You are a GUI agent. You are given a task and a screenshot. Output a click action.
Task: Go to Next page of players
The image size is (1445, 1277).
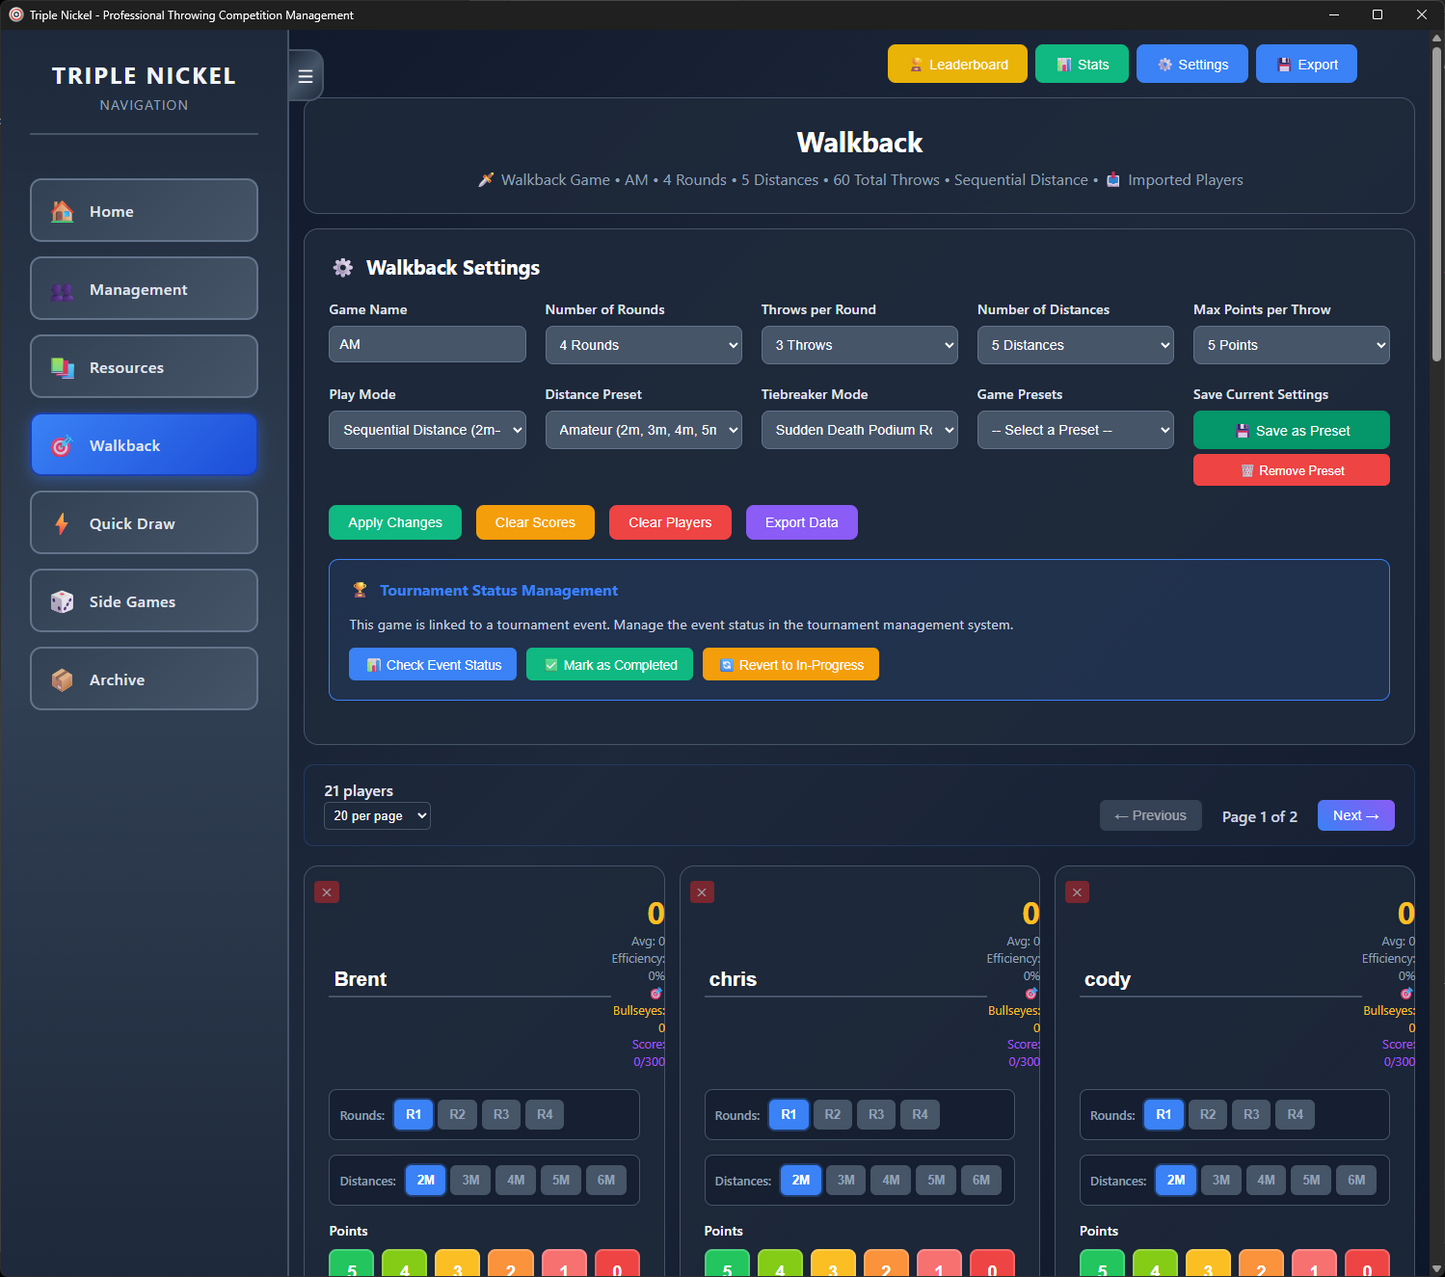point(1355,816)
